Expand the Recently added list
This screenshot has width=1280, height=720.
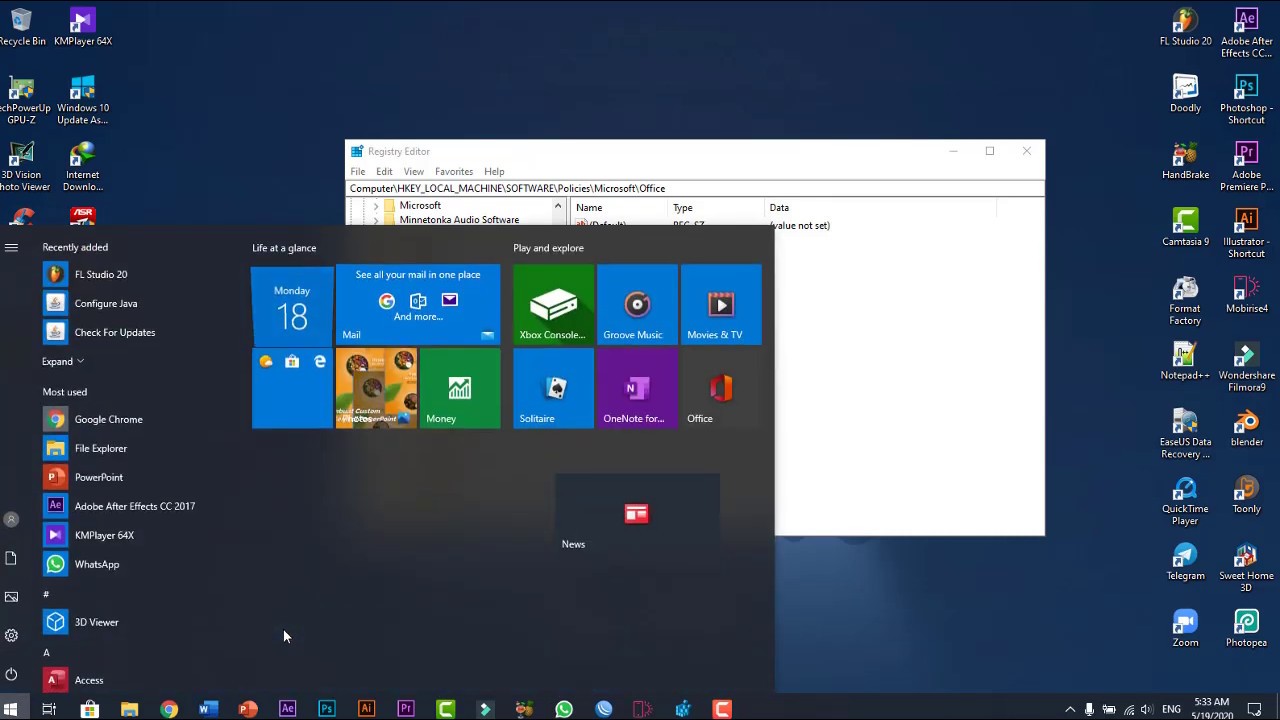(62, 361)
